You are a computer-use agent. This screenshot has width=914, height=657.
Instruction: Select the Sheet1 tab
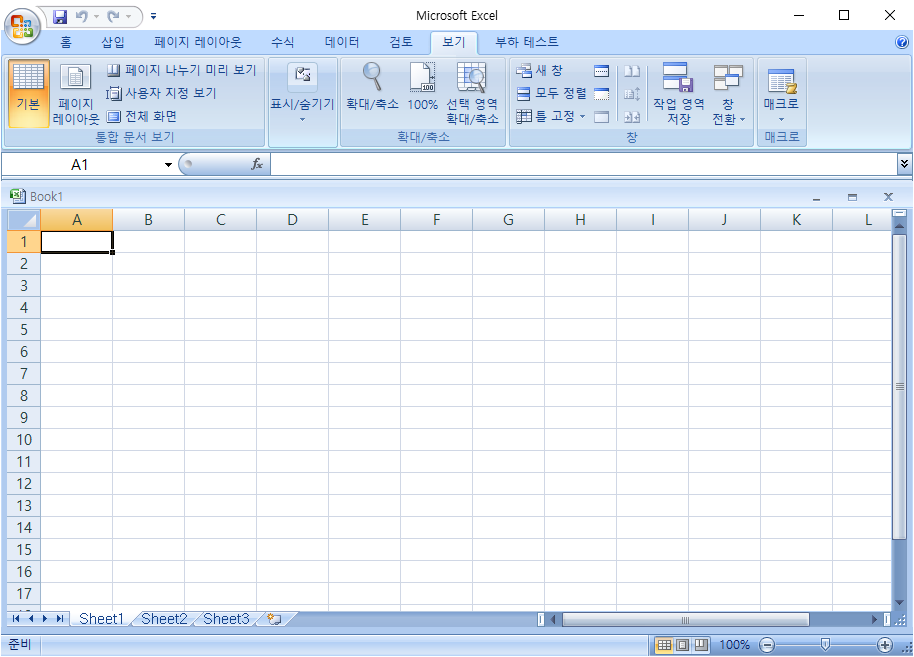101,619
